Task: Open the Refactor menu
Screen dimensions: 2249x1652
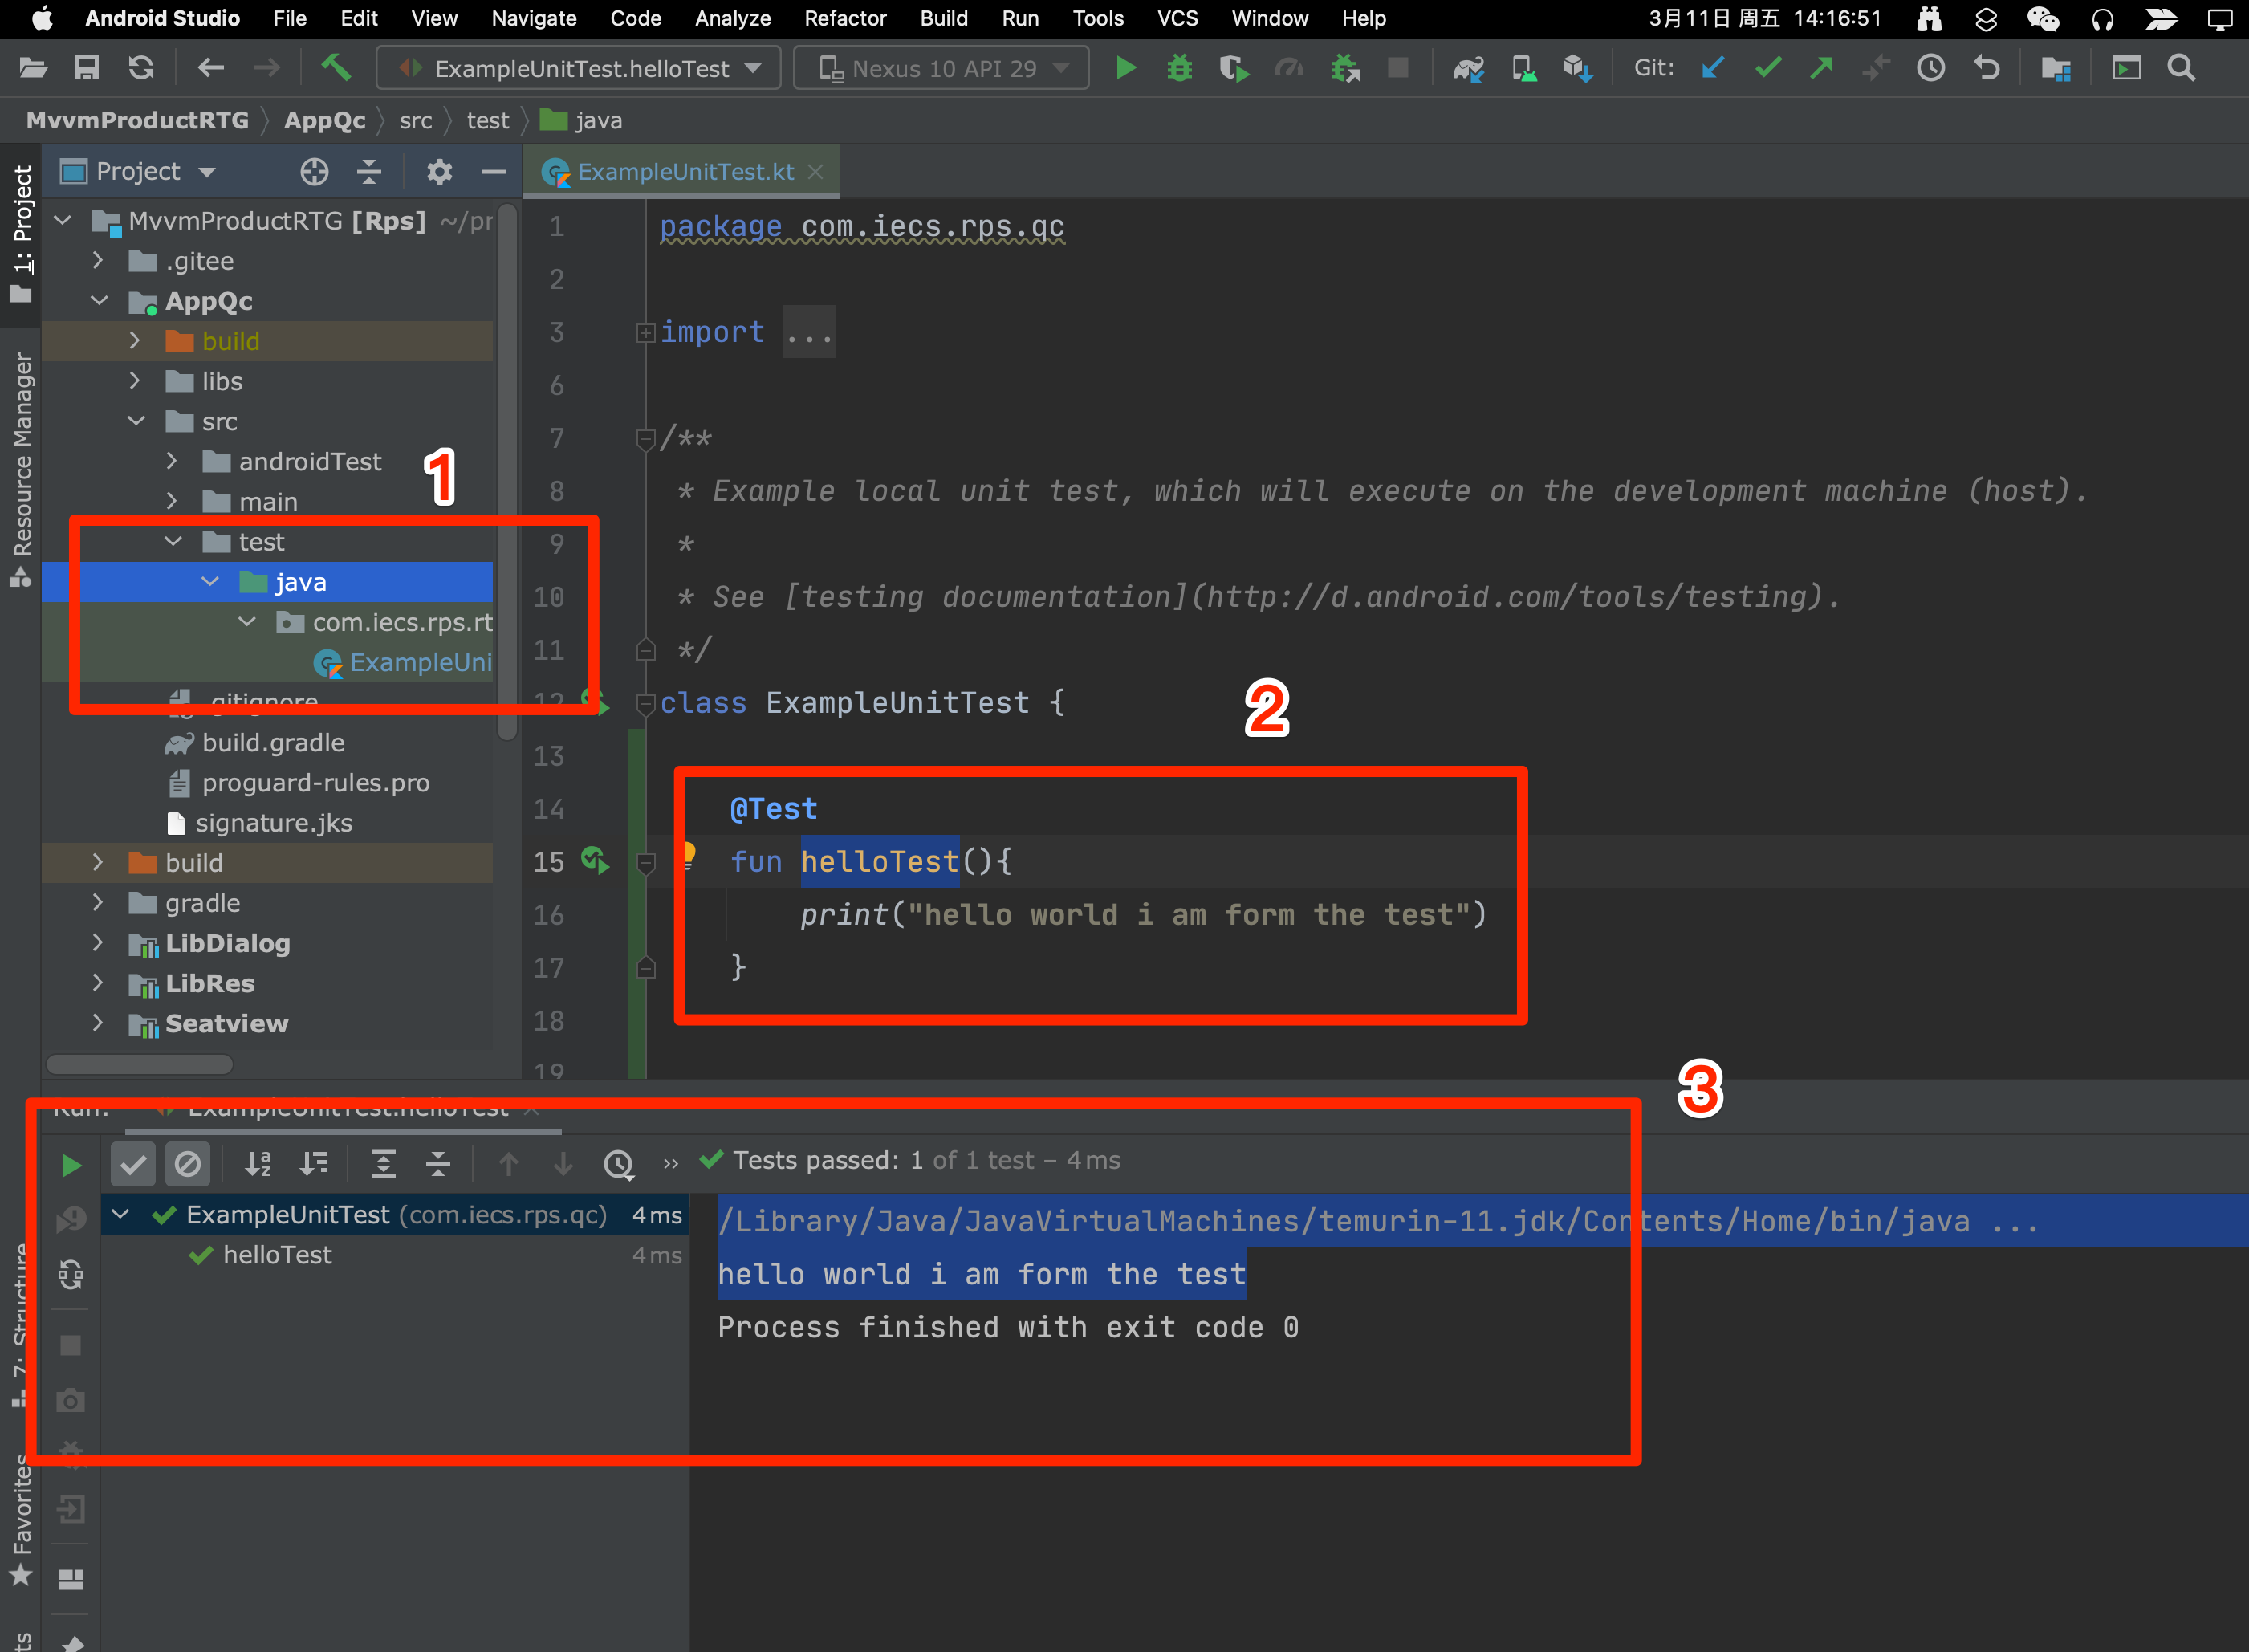Action: (845, 18)
